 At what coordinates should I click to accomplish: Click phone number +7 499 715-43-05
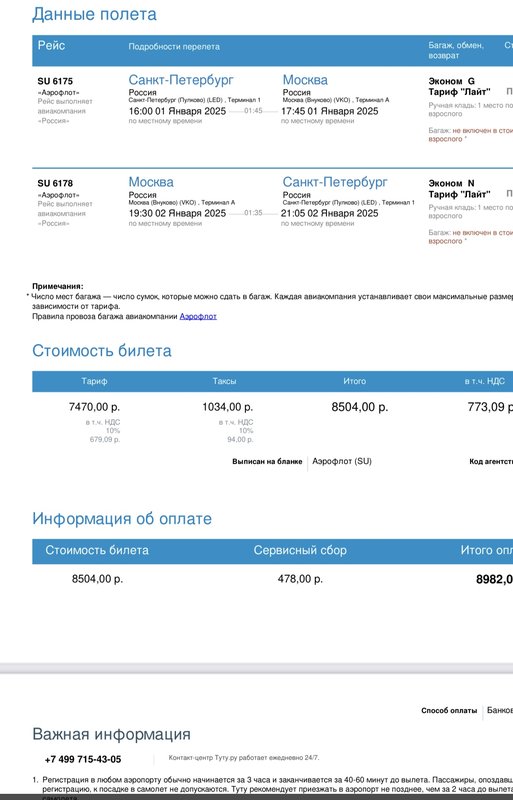83,760
